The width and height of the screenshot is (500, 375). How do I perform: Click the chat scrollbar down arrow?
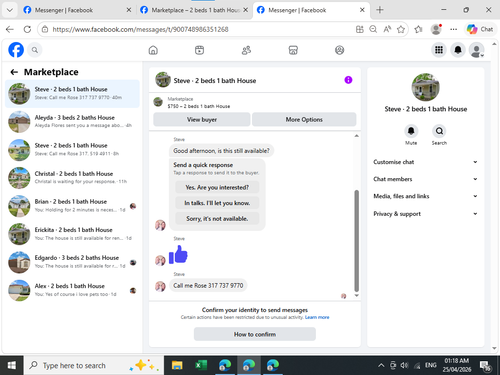pos(356,295)
